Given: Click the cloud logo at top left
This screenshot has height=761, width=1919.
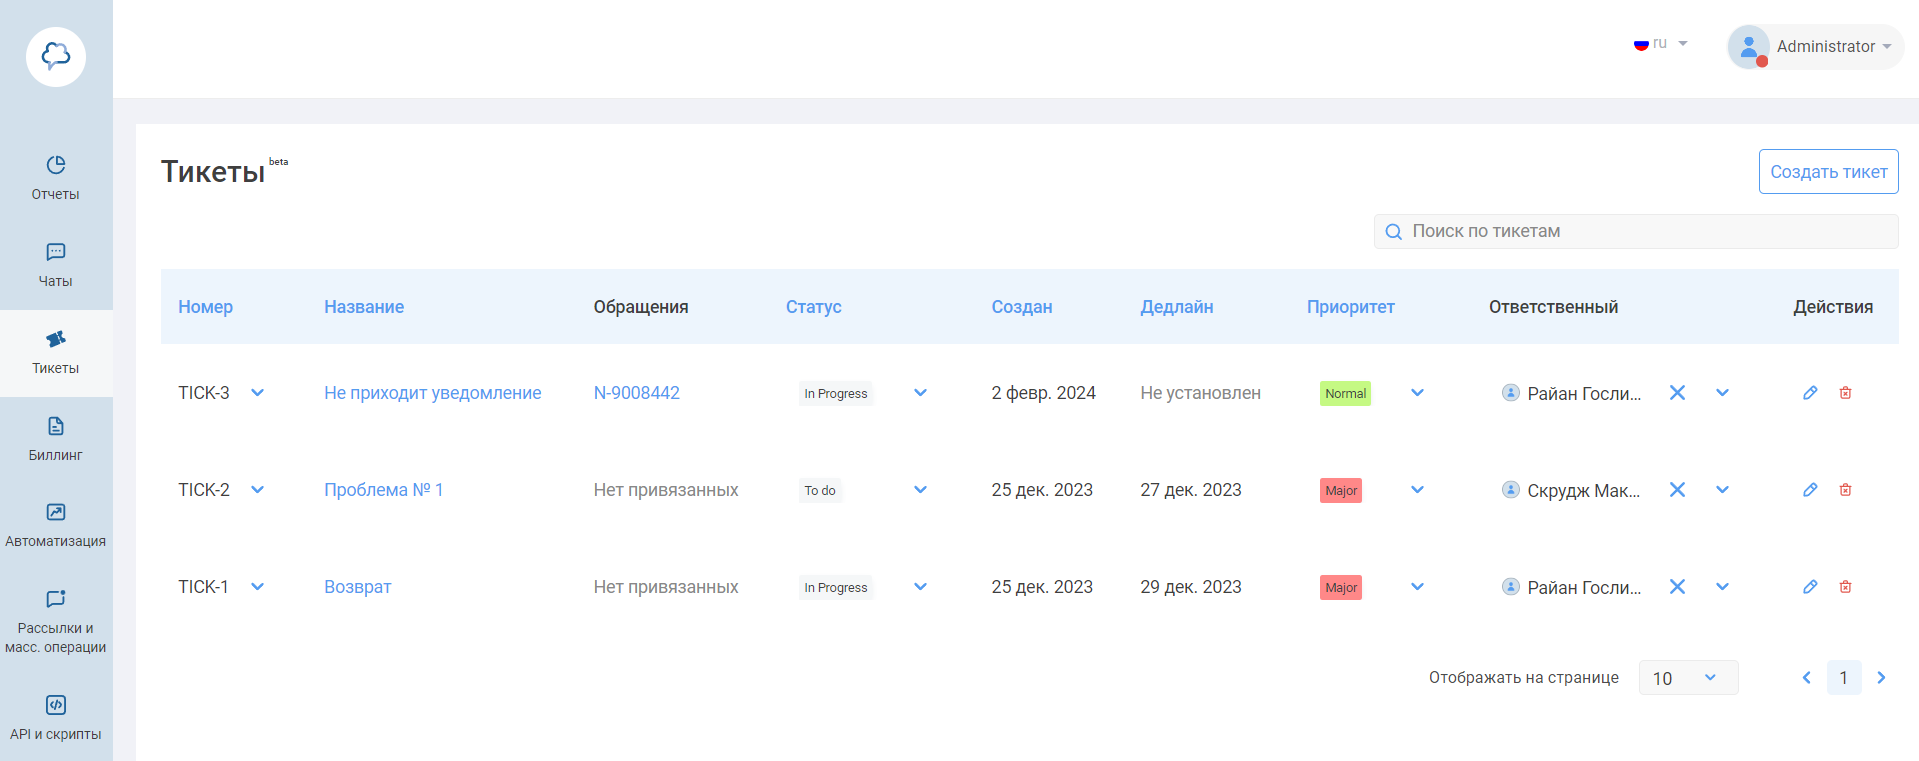Looking at the screenshot, I should click(x=56, y=57).
